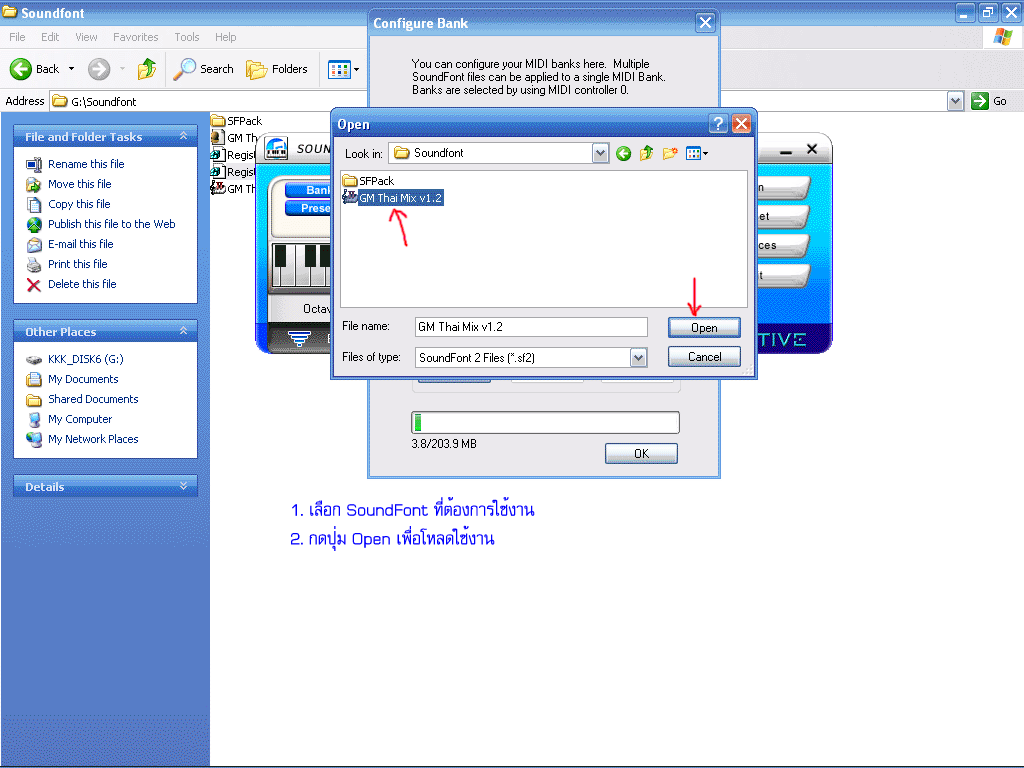This screenshot has width=1024, height=768.
Task: Click Move this file link
Action: [x=80, y=184]
